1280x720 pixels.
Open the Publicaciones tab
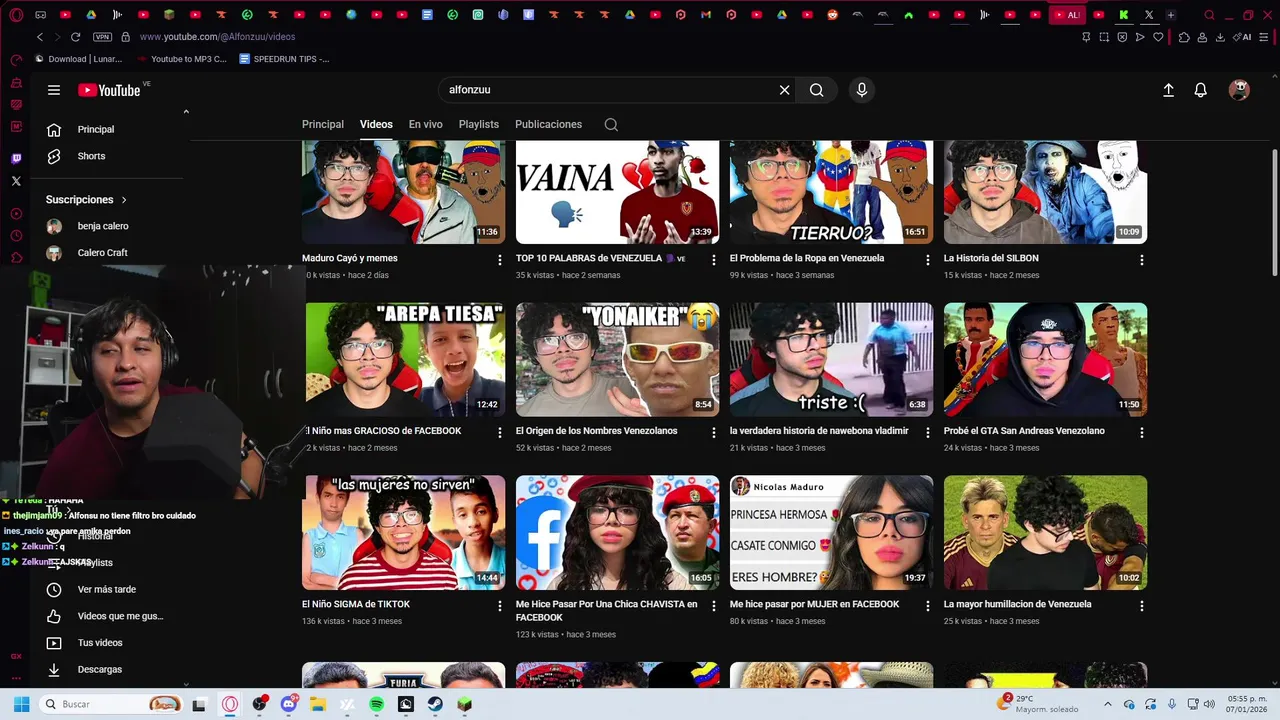tap(548, 125)
